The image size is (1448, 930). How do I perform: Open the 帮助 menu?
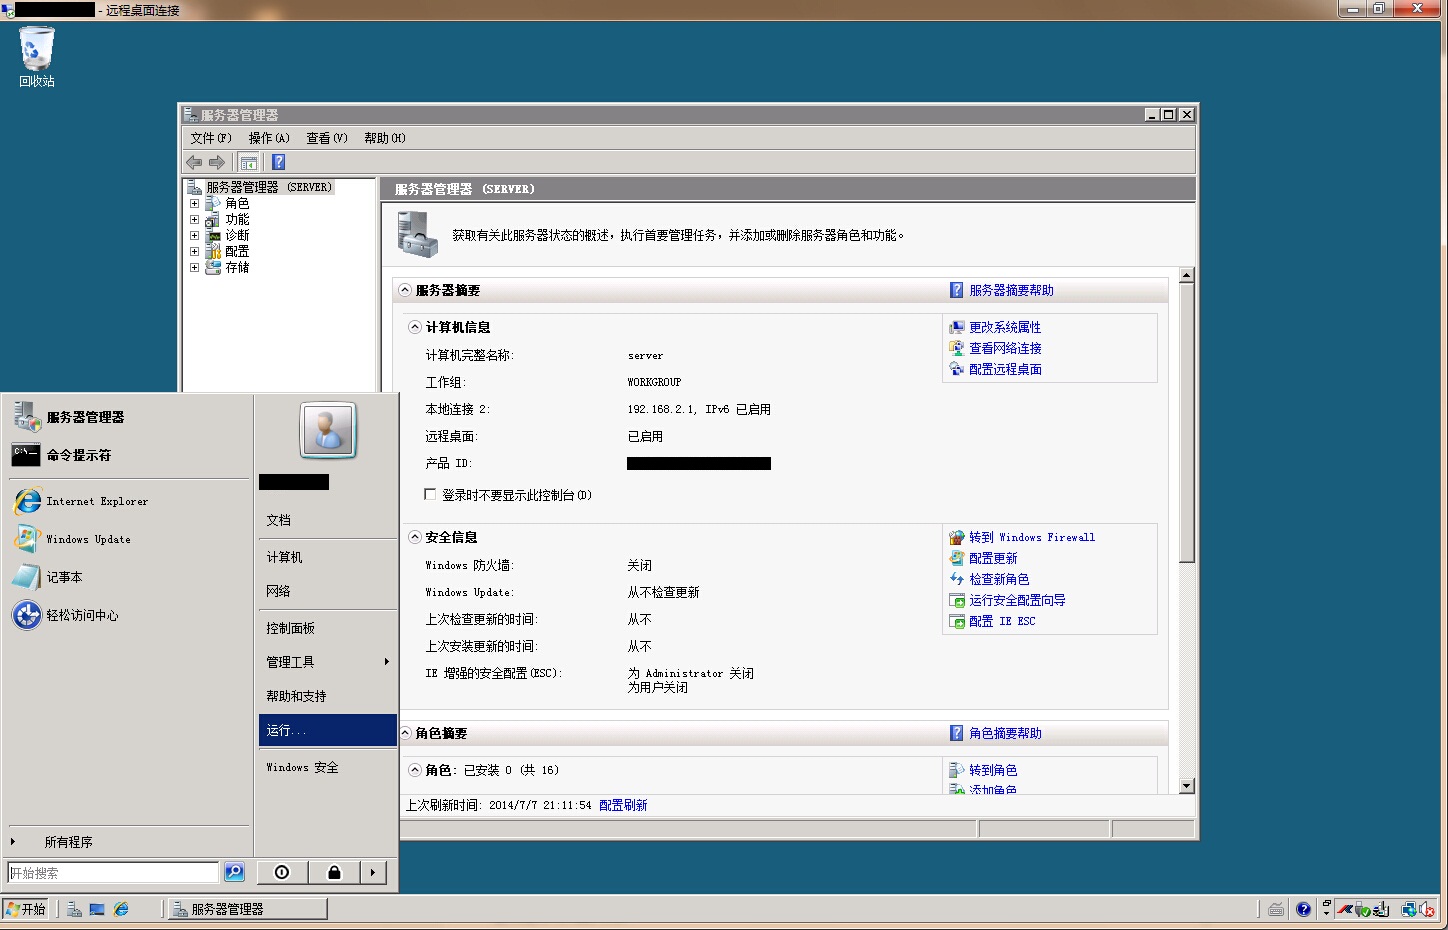pos(385,138)
